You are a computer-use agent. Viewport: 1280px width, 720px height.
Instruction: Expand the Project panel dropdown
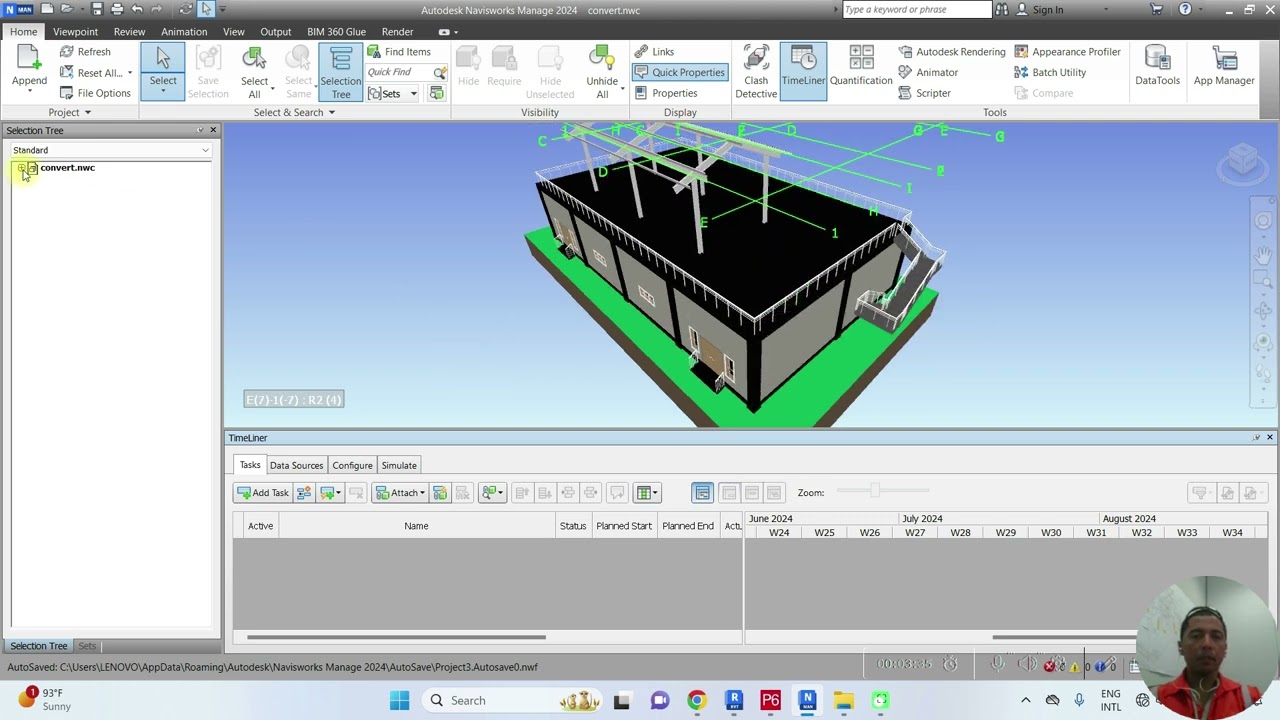point(68,113)
